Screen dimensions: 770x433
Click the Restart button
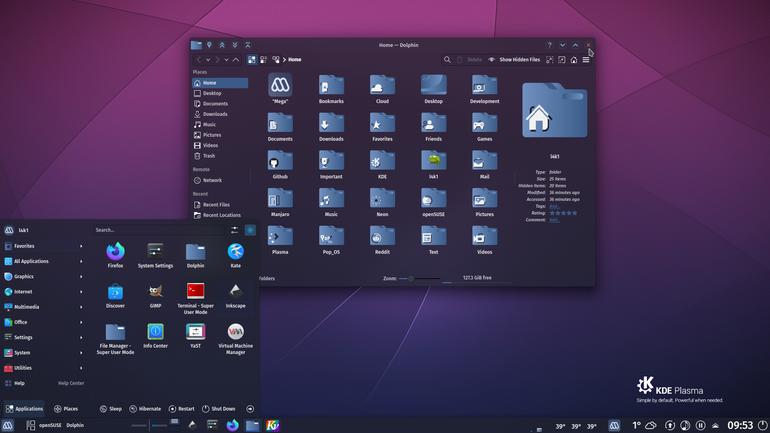point(182,408)
